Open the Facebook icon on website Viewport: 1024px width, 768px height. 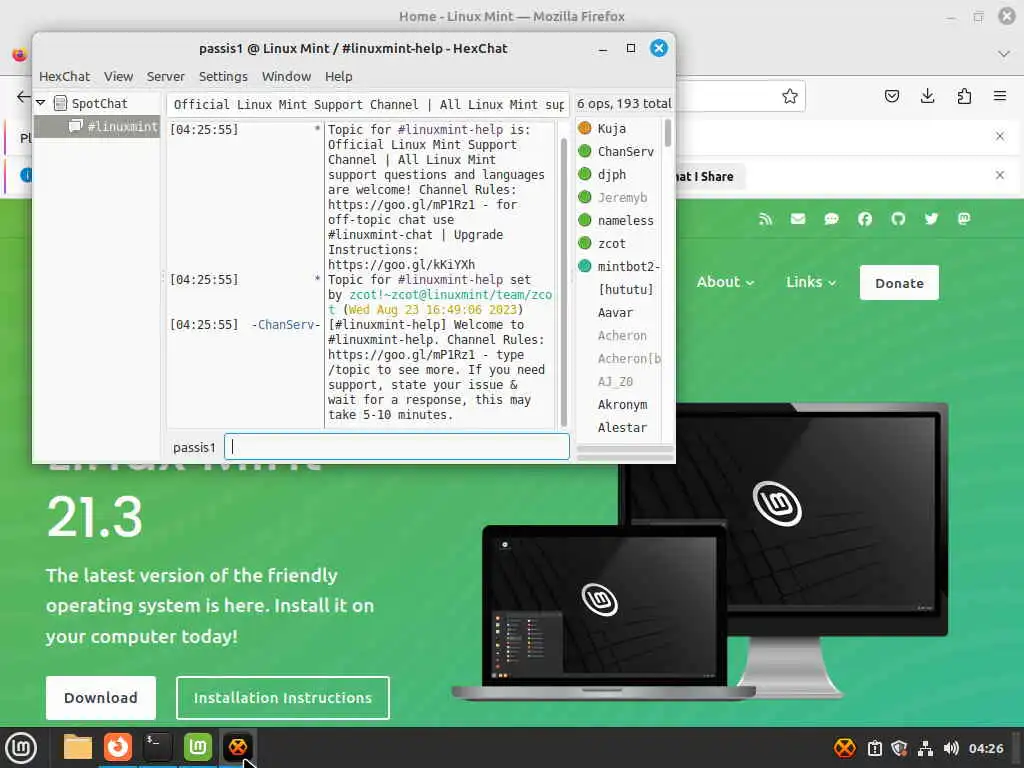point(865,219)
